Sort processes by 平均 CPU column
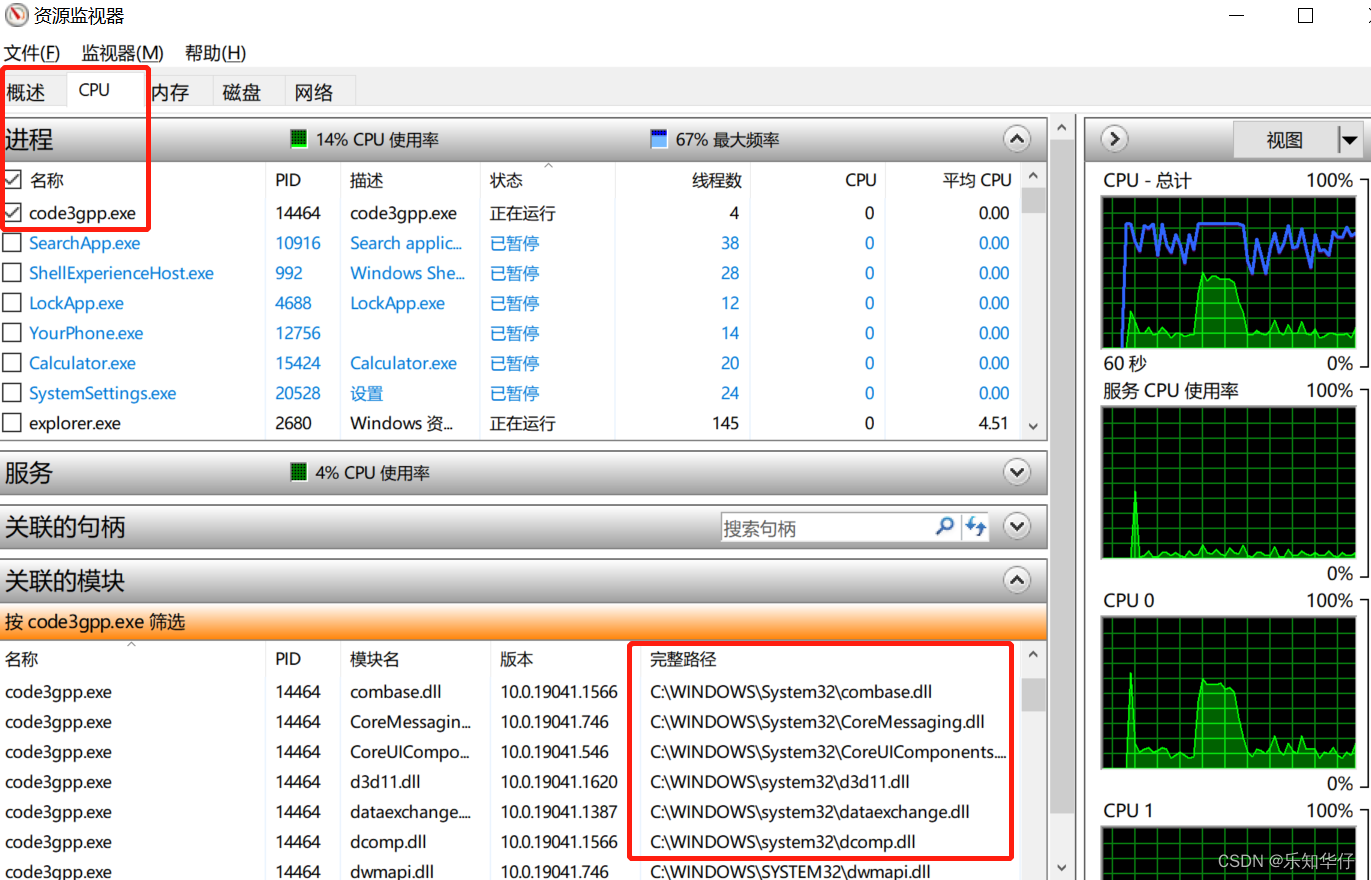This screenshot has width=1371, height=880. 976,180
